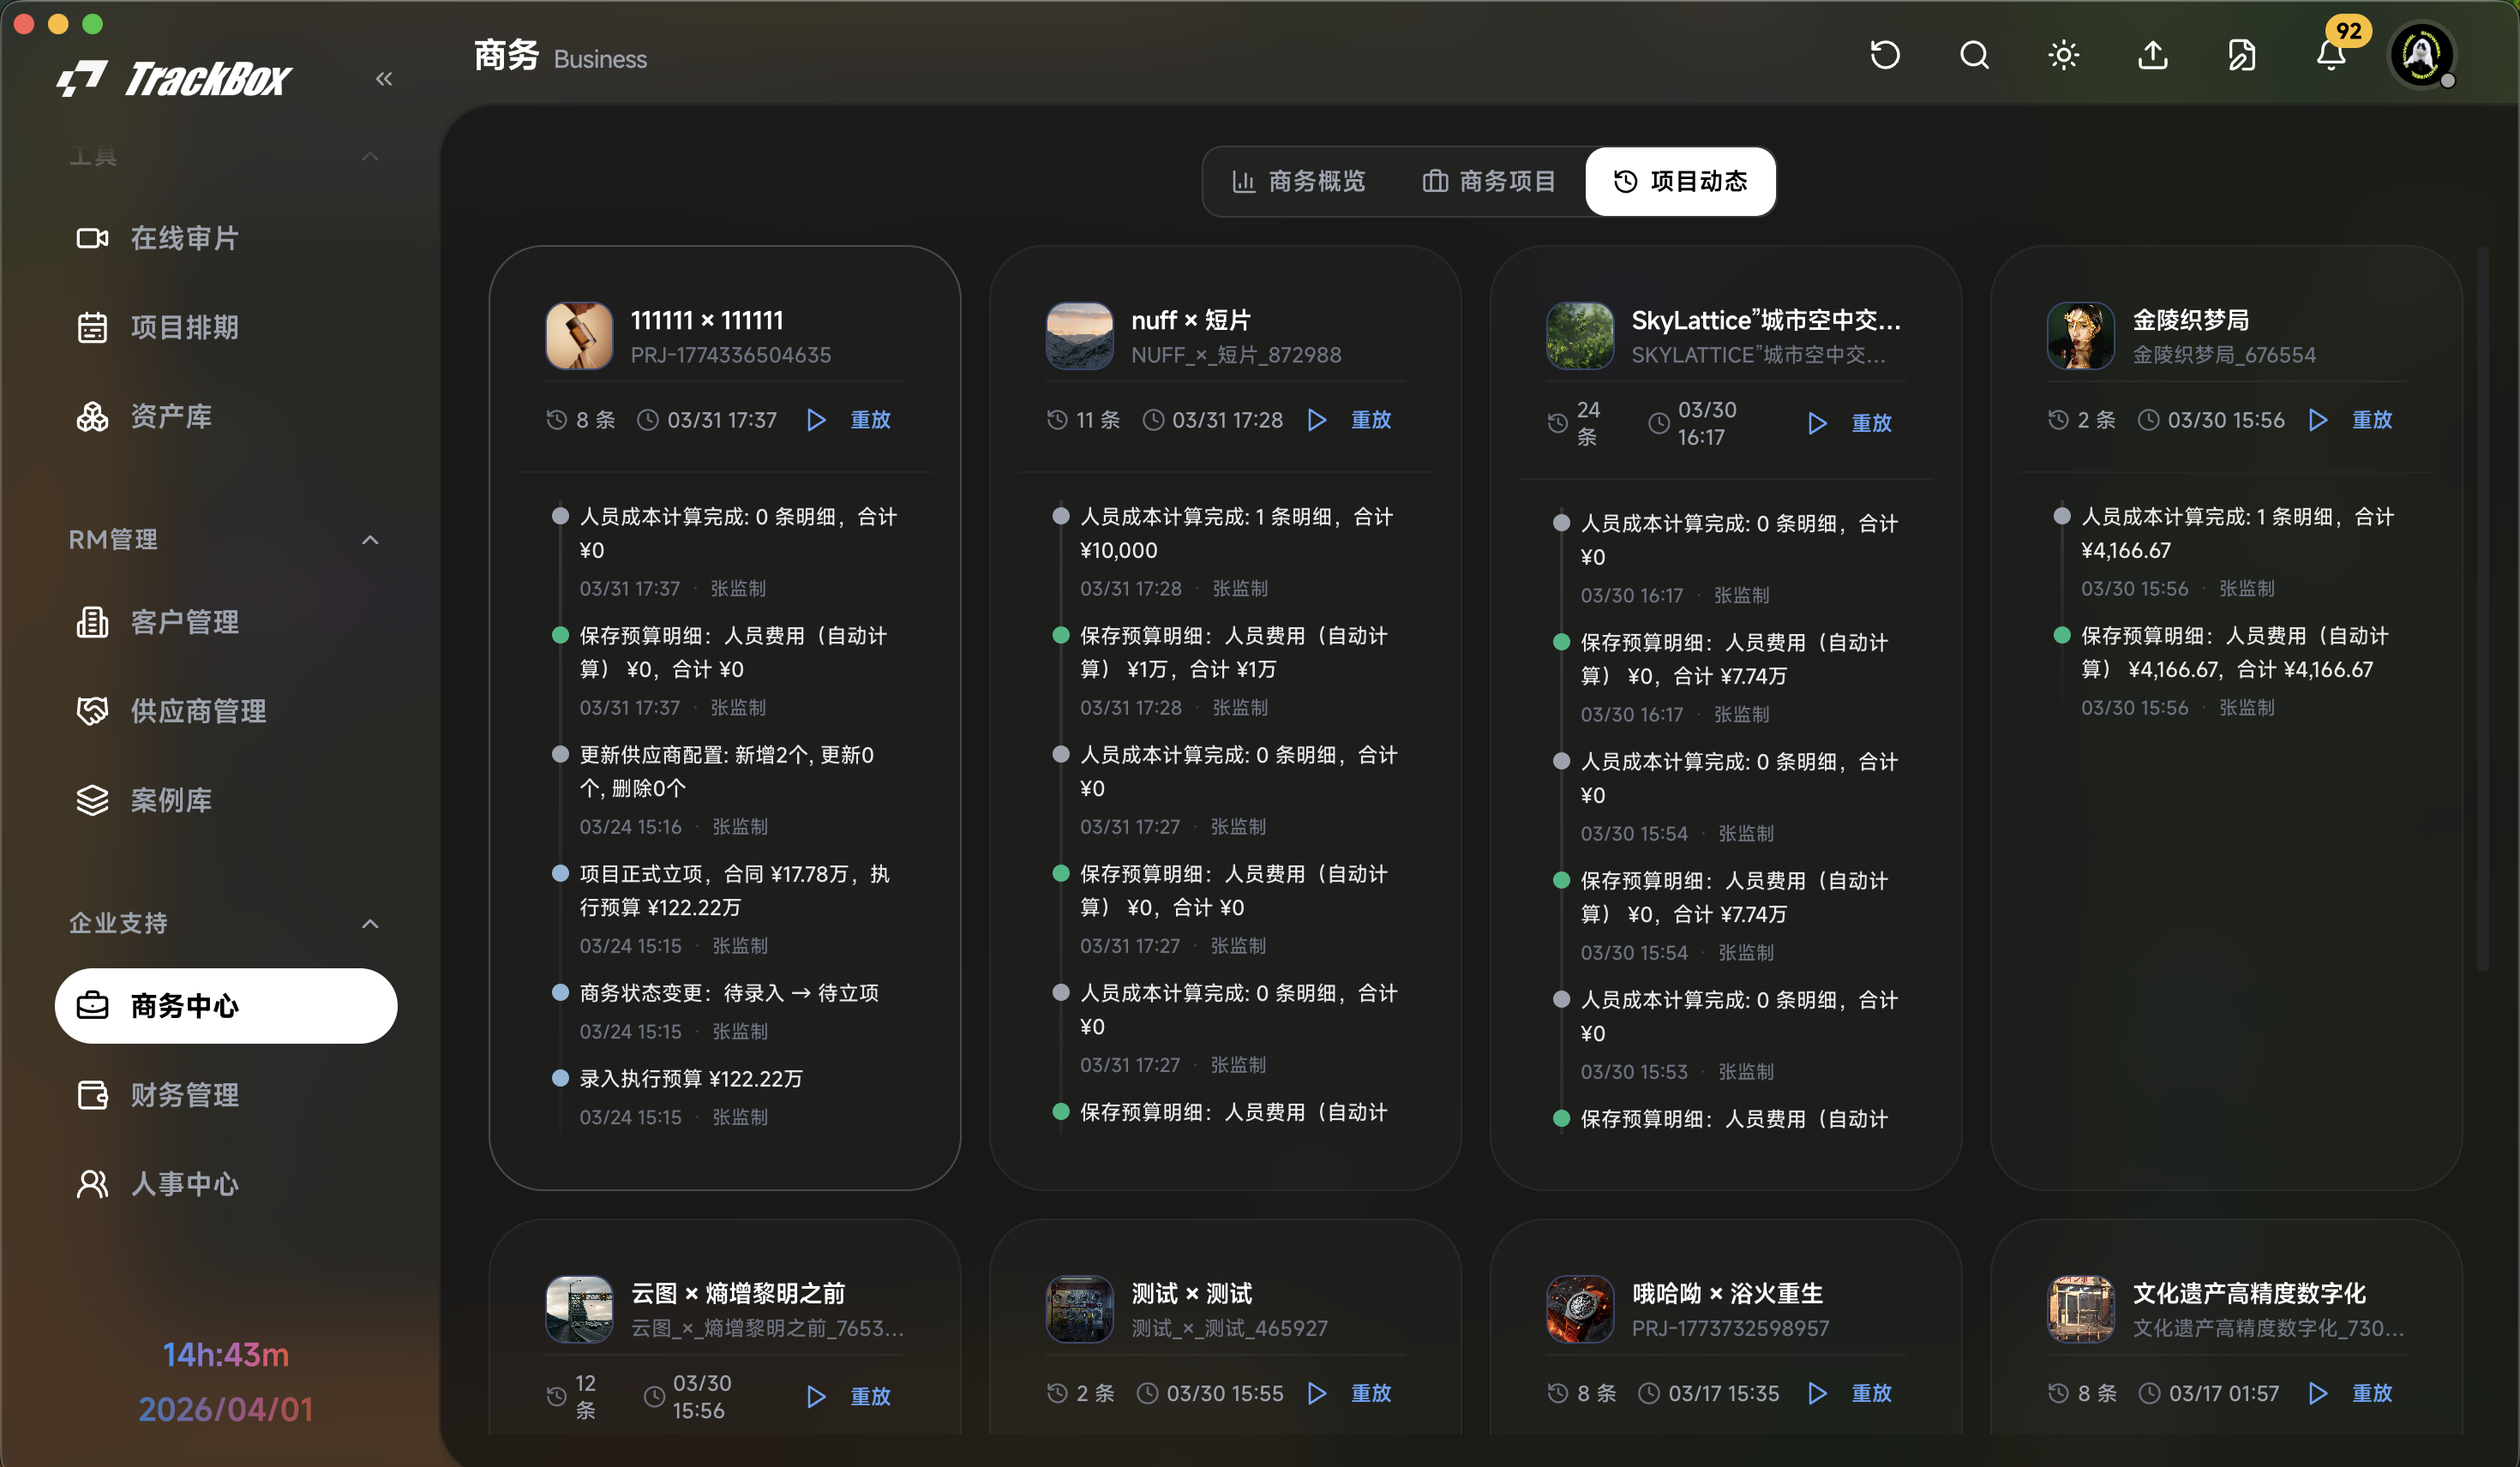Viewport: 2520px width, 1467px height.
Task: Toggle light theme with the sun icon
Action: coord(2064,55)
